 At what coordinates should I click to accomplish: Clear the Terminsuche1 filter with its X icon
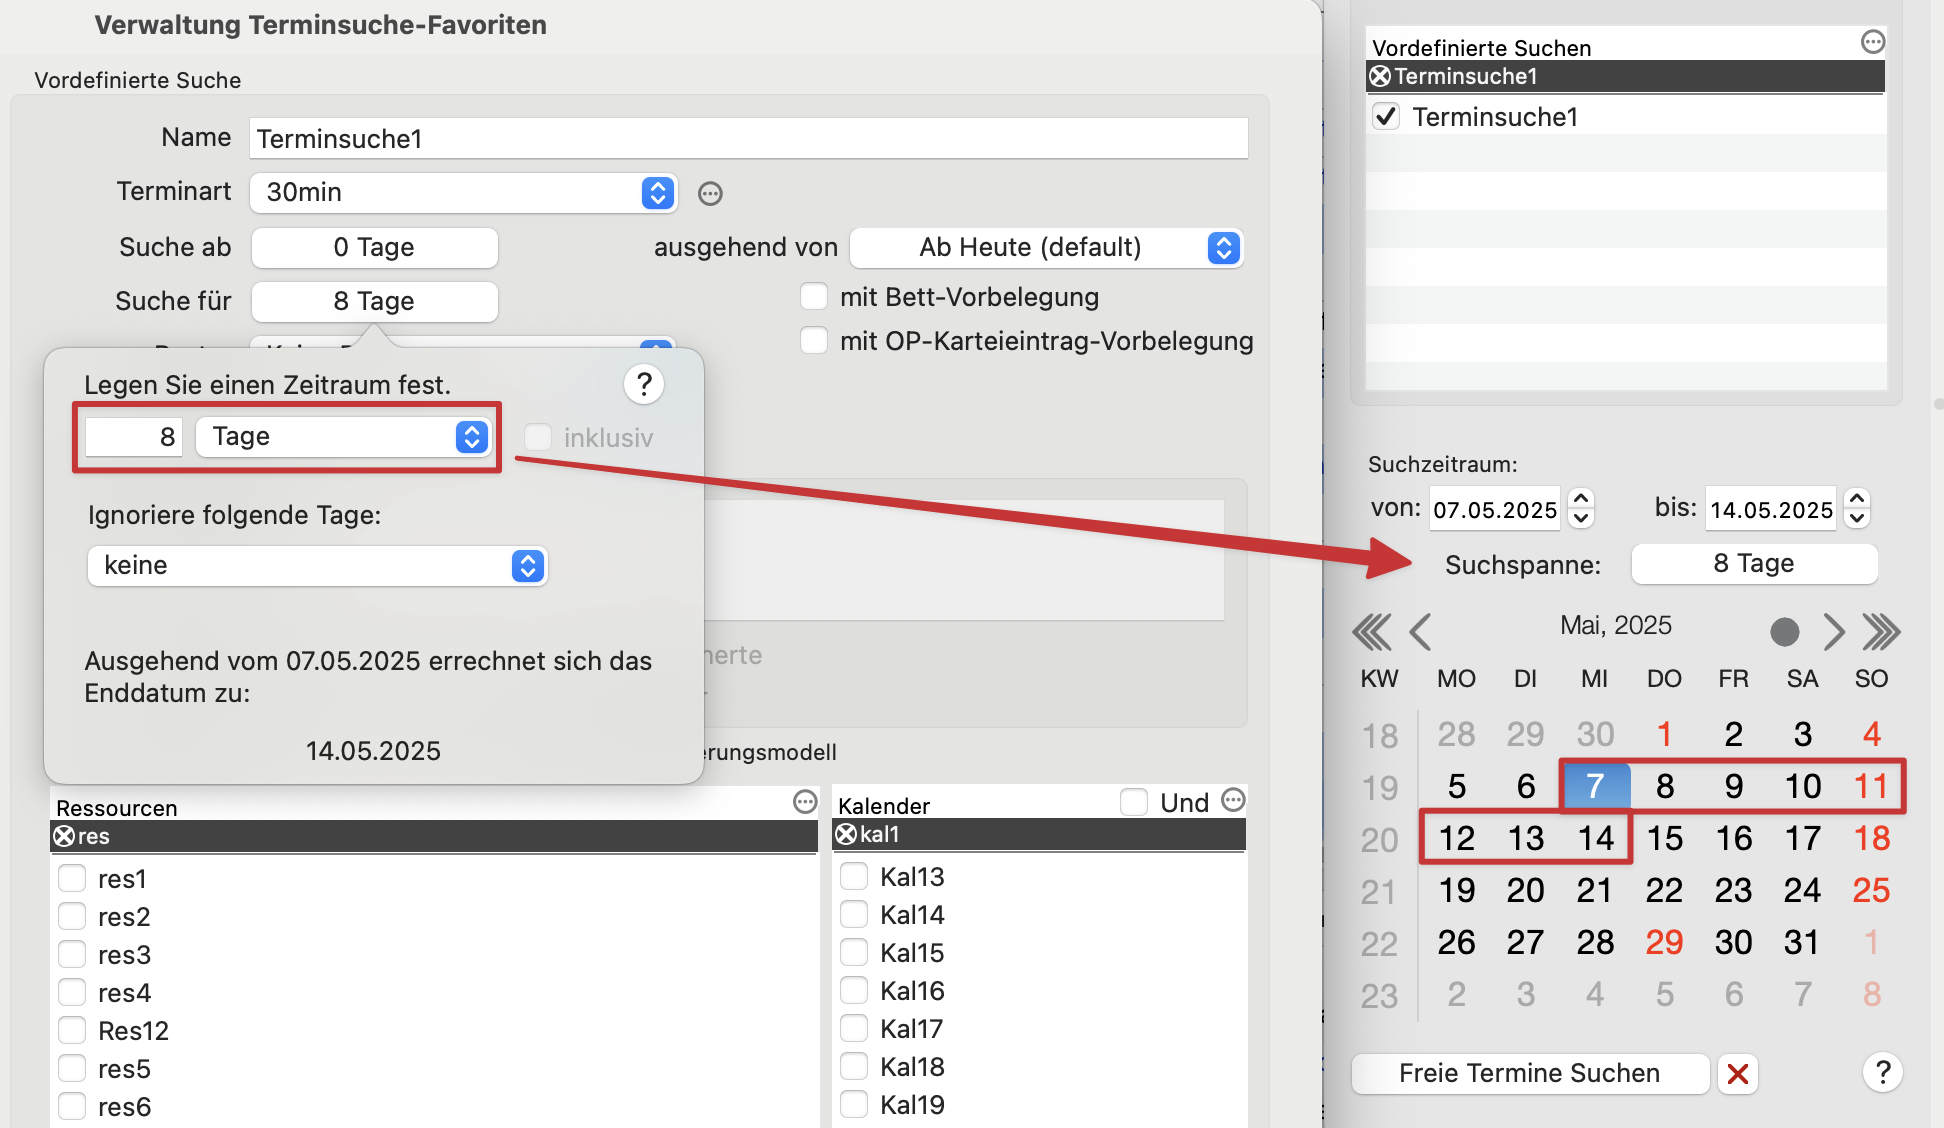pyautogui.click(x=1381, y=76)
